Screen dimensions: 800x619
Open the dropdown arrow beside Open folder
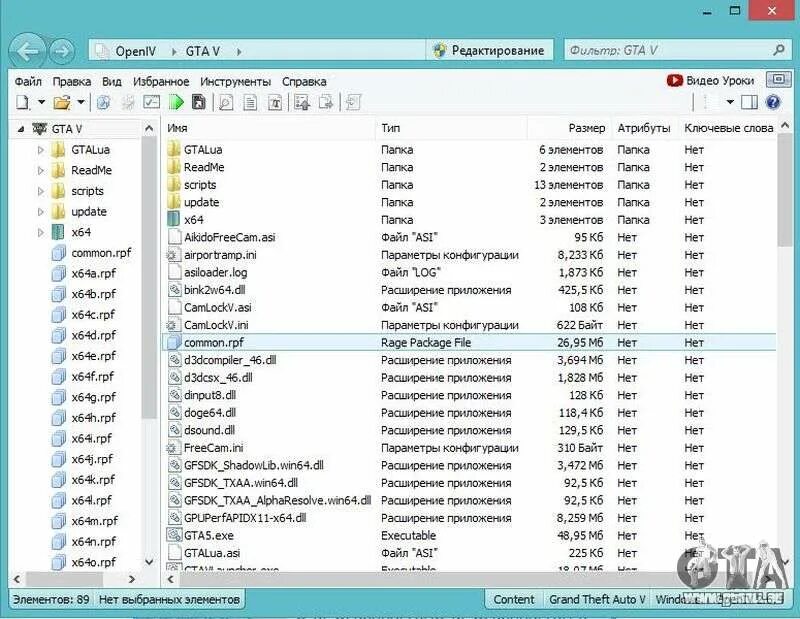[81, 103]
